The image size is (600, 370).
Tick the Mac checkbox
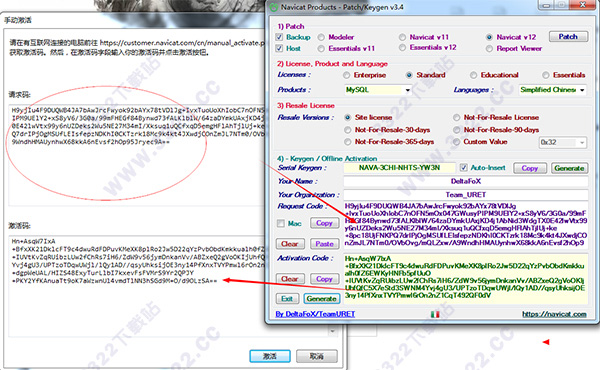[x=281, y=223]
